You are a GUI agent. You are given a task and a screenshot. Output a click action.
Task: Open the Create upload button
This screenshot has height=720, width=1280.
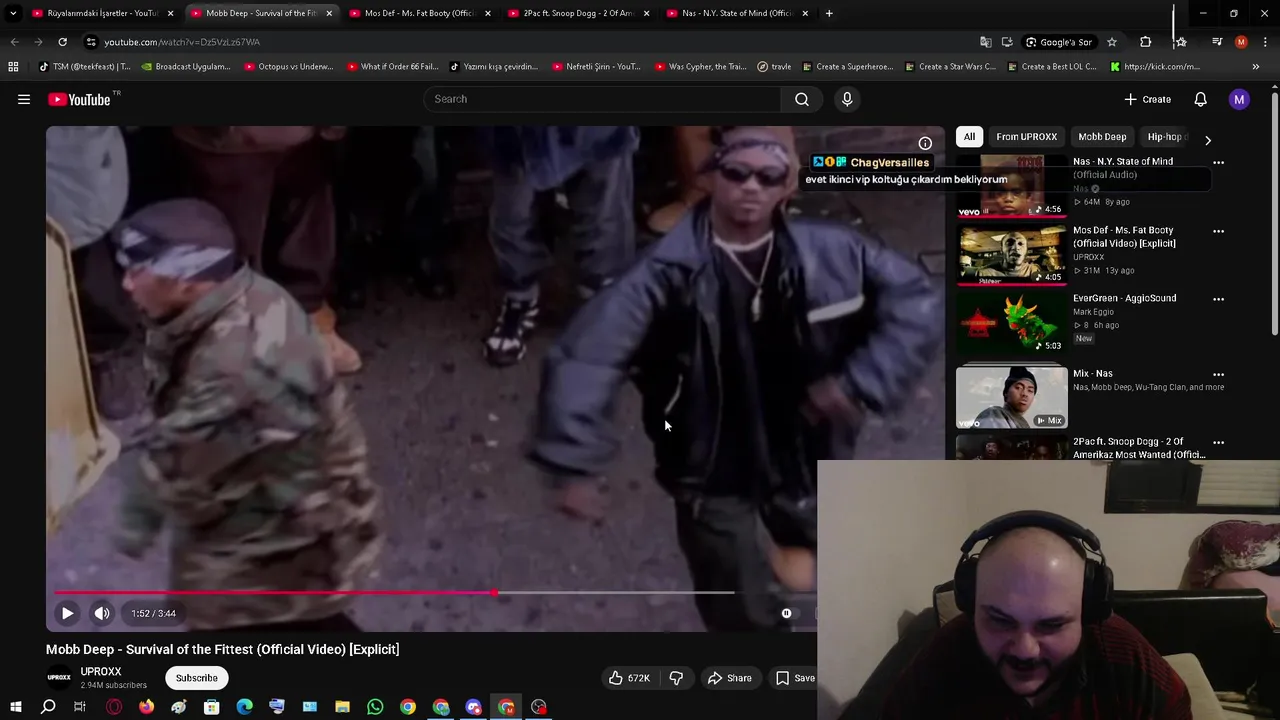click(x=1147, y=99)
